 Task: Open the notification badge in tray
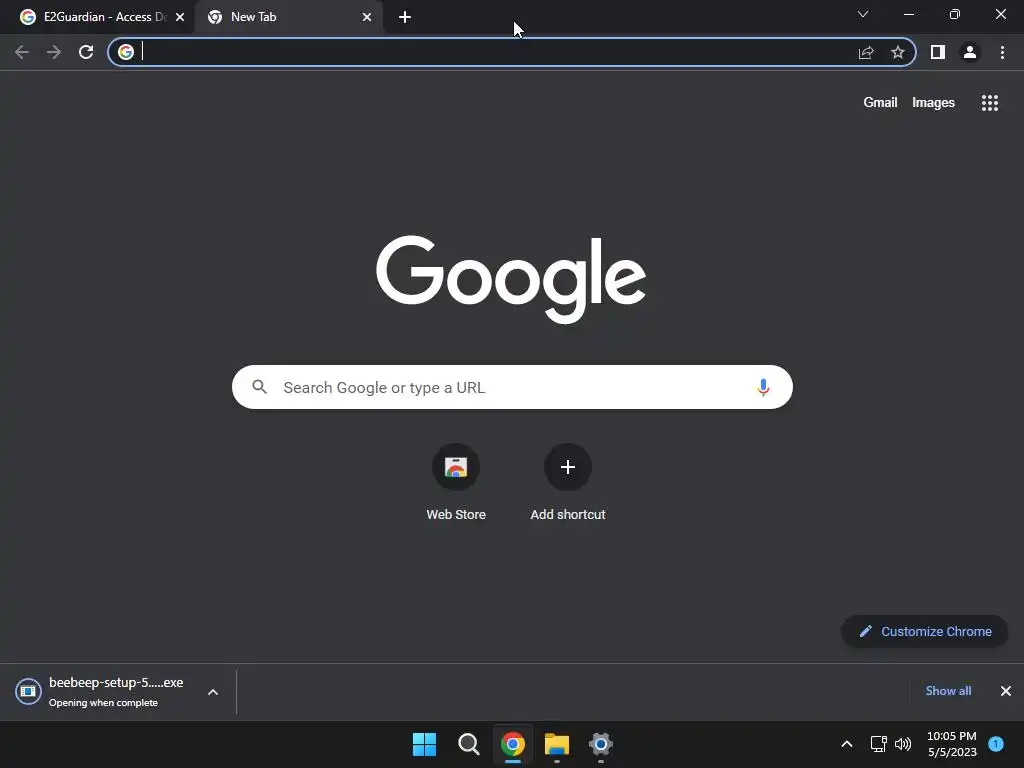pyautogui.click(x=996, y=744)
